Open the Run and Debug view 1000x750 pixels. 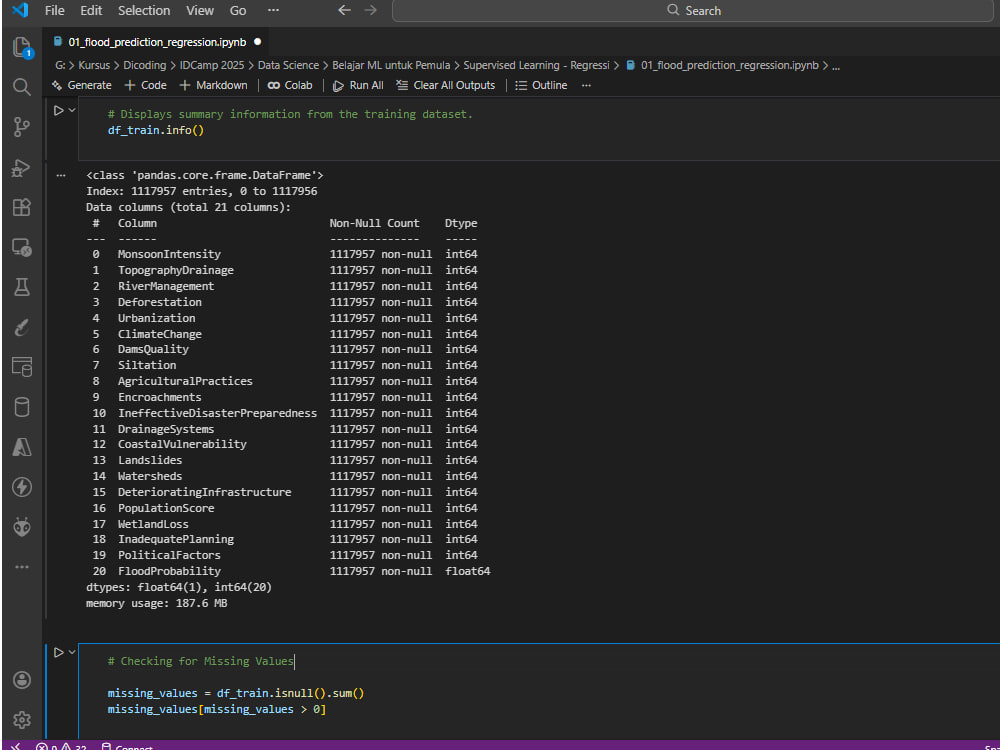pos(22,168)
